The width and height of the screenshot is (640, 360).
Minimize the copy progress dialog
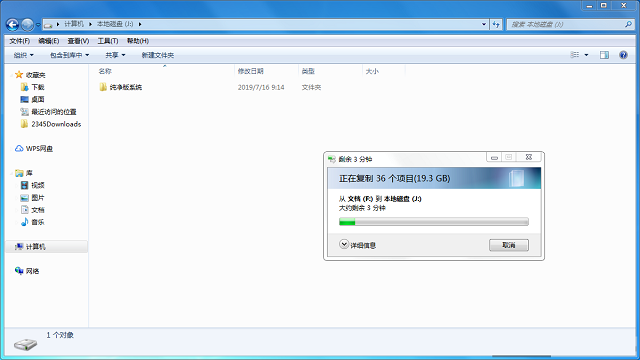[494, 157]
